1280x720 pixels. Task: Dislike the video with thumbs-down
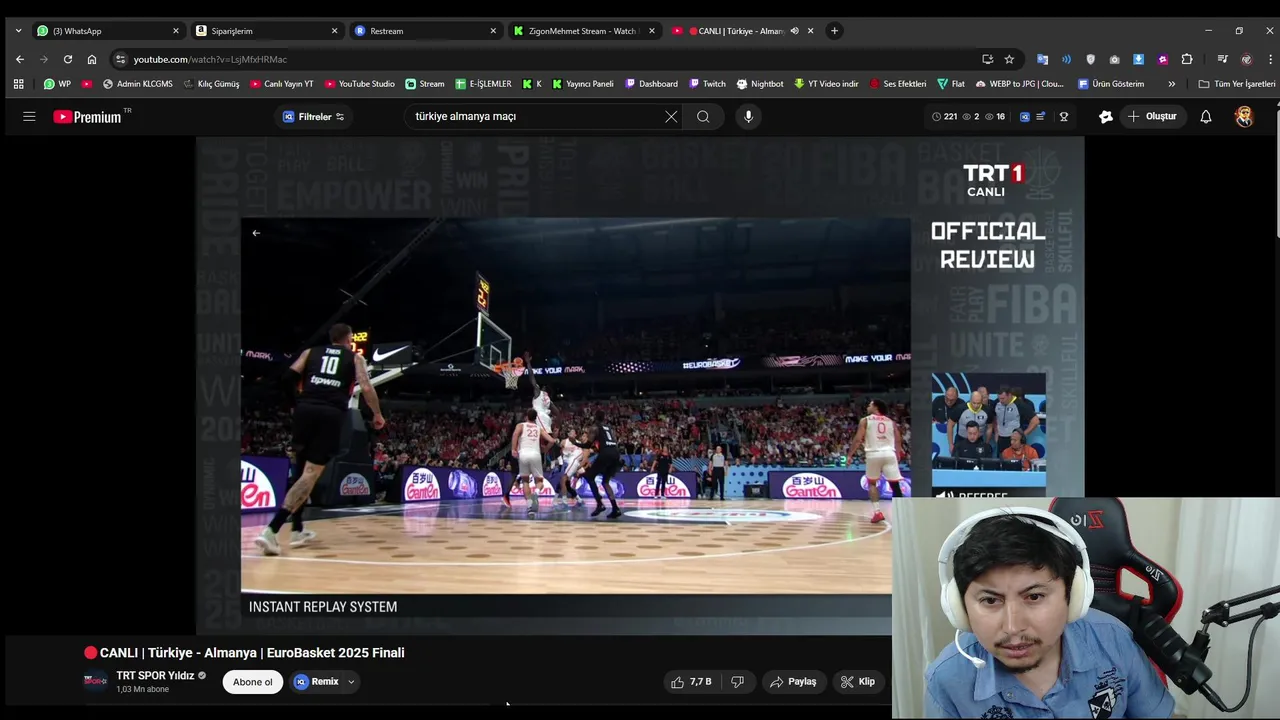click(x=737, y=682)
